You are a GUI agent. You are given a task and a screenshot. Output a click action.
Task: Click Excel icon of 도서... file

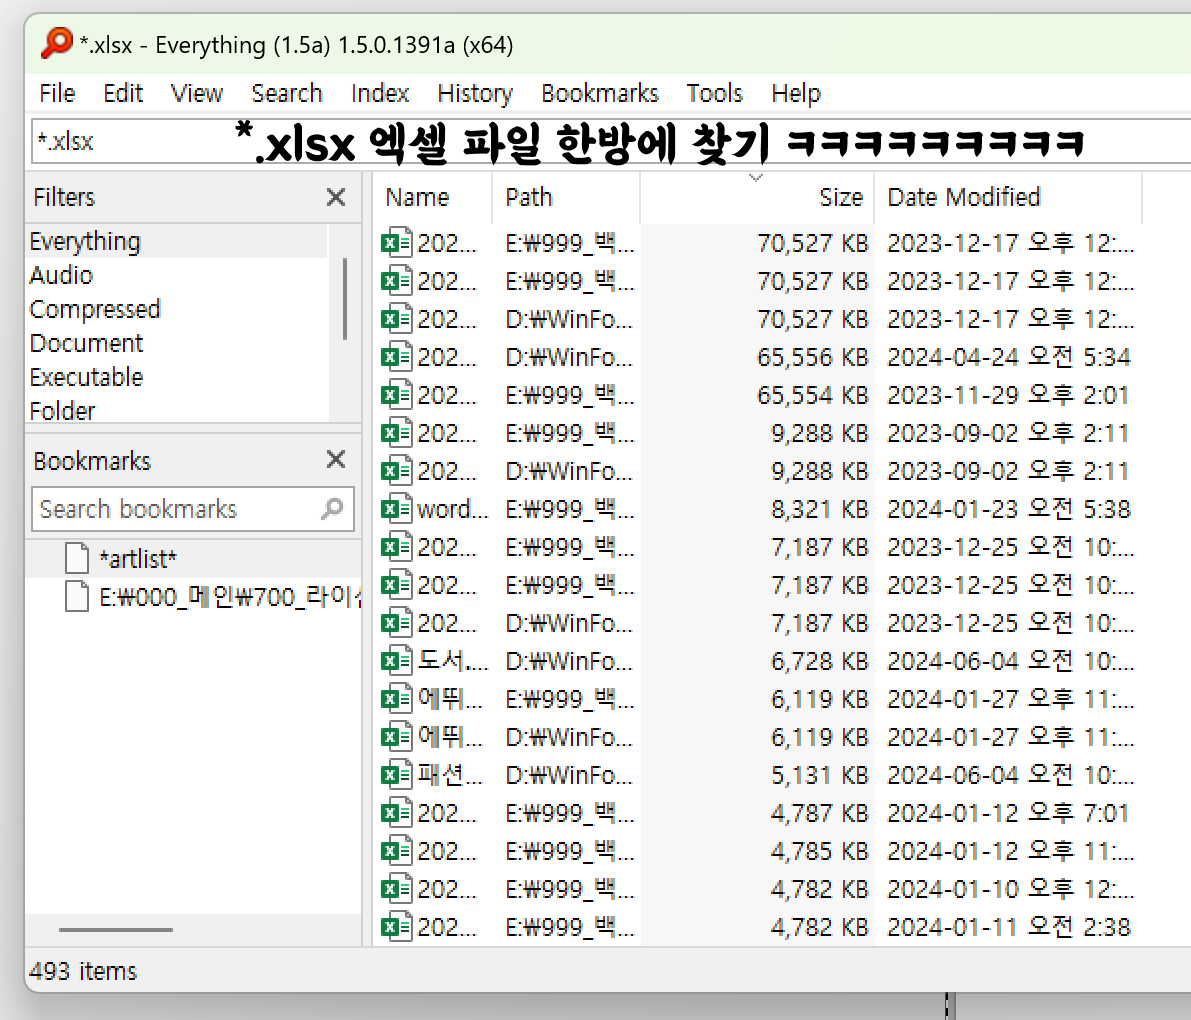click(396, 661)
